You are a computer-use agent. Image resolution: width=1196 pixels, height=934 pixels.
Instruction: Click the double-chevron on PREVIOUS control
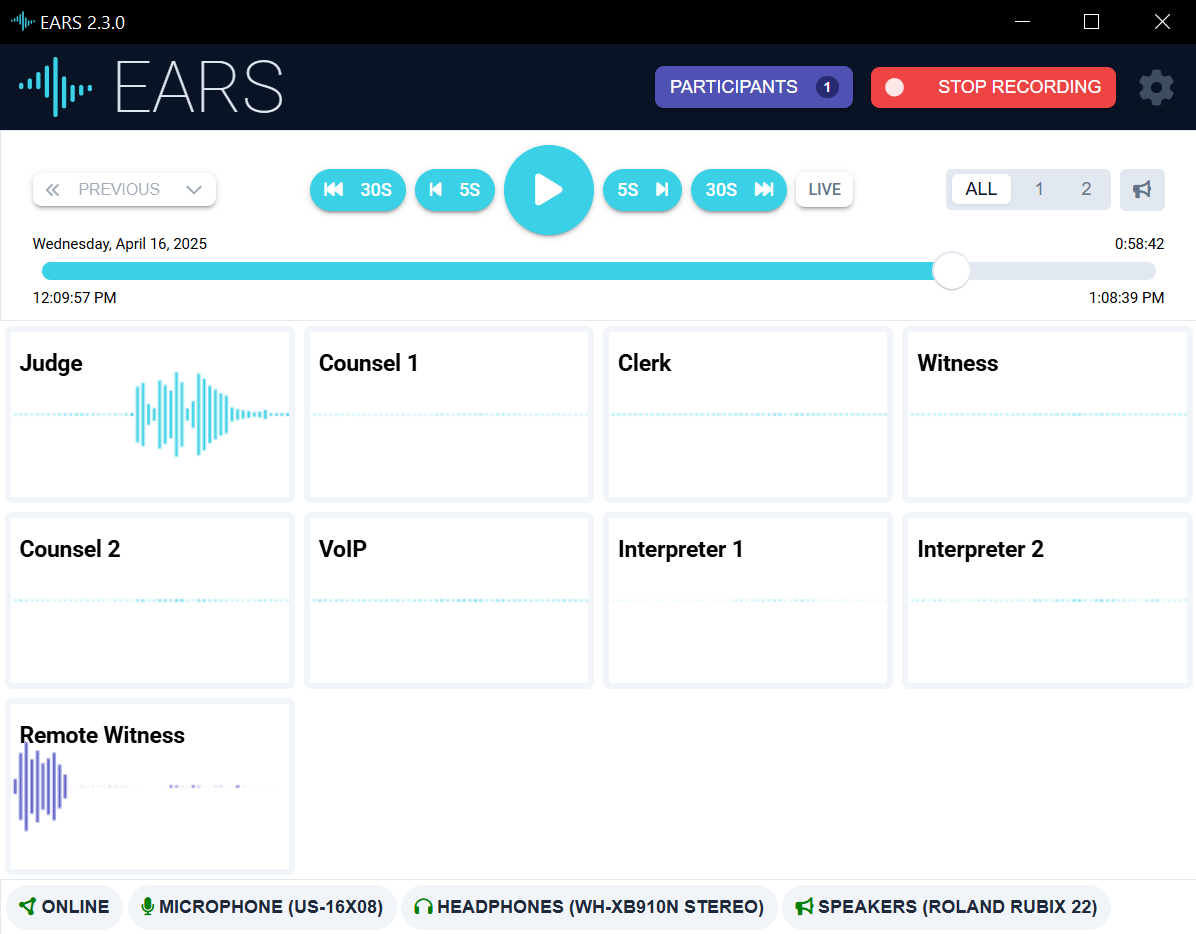[x=52, y=189]
